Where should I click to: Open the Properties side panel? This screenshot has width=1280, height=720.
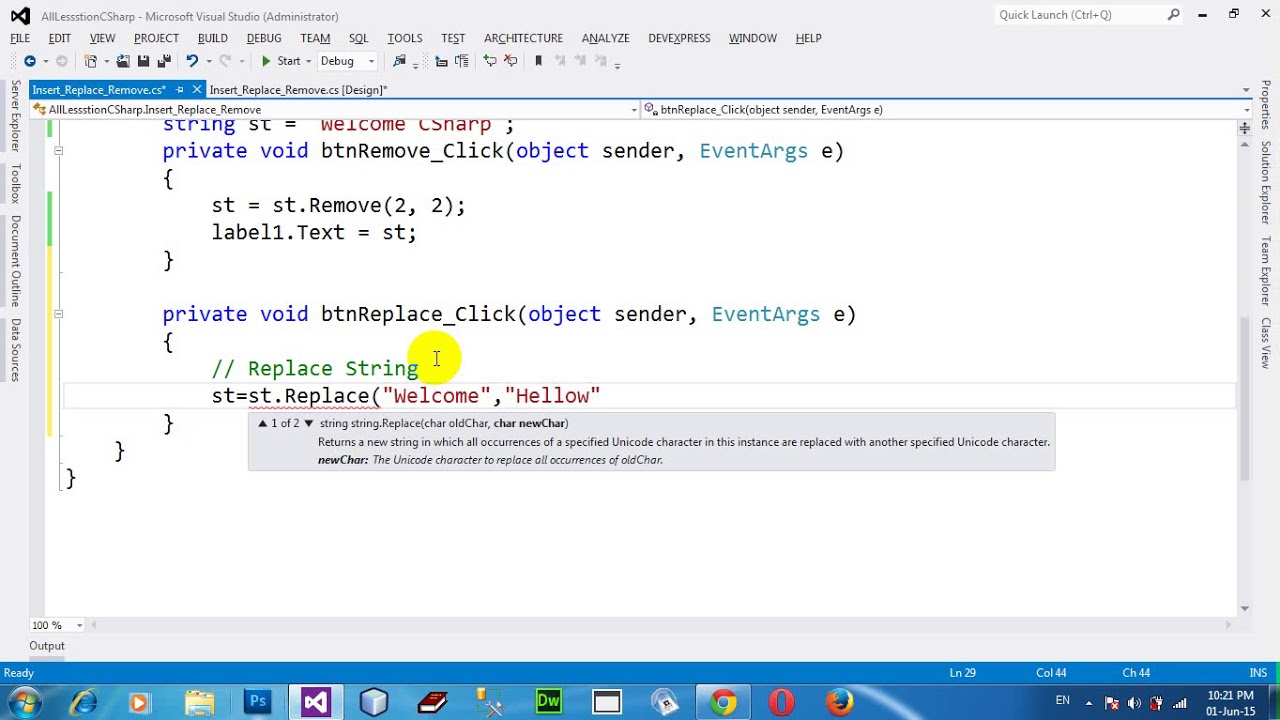(x=1265, y=105)
